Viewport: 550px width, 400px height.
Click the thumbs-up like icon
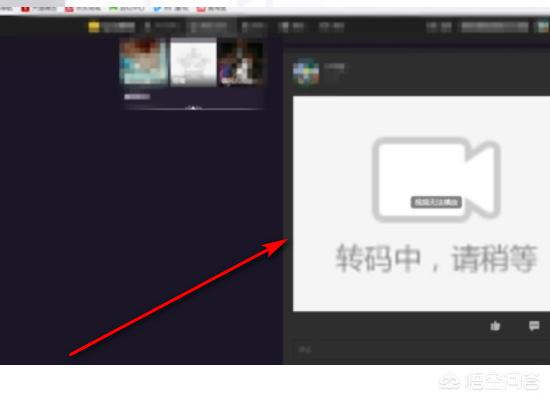tap(495, 326)
